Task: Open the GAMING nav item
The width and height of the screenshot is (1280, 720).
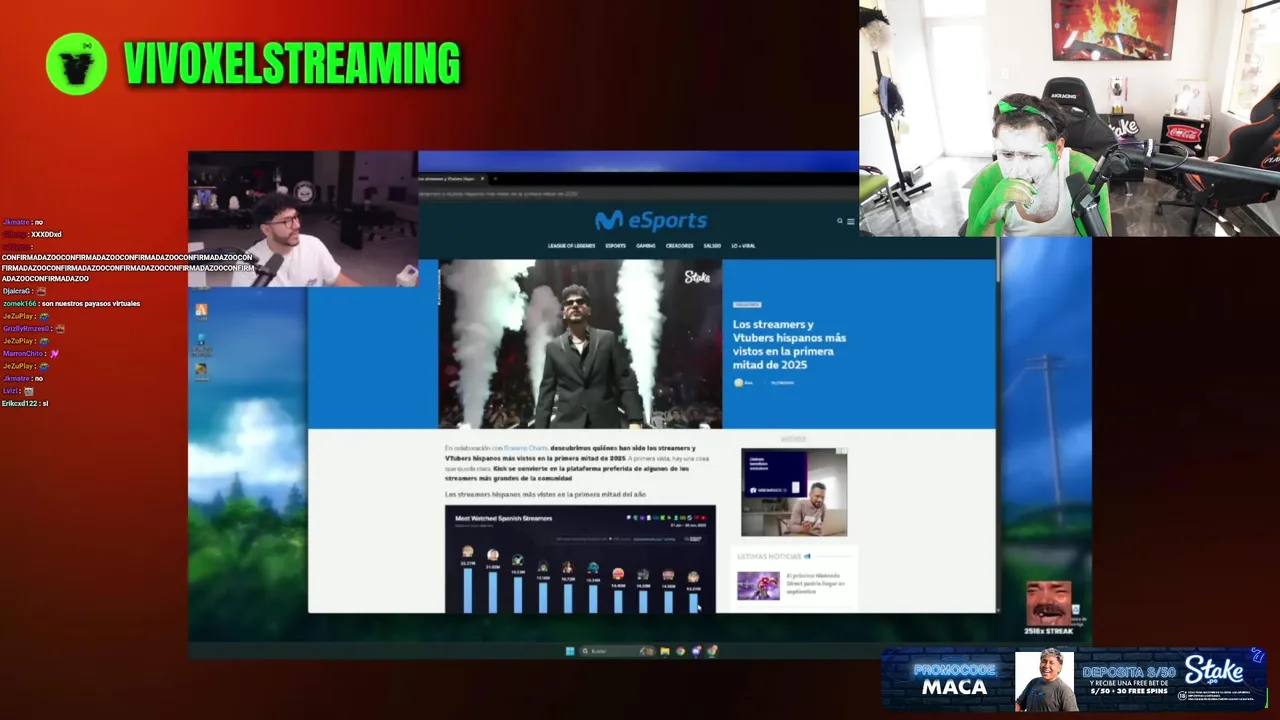Action: point(646,245)
